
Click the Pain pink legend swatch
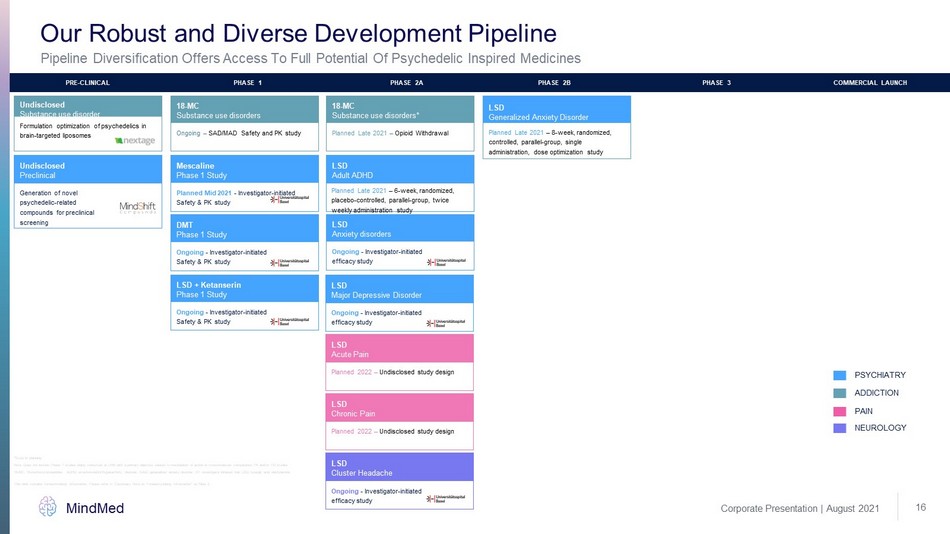click(x=840, y=411)
